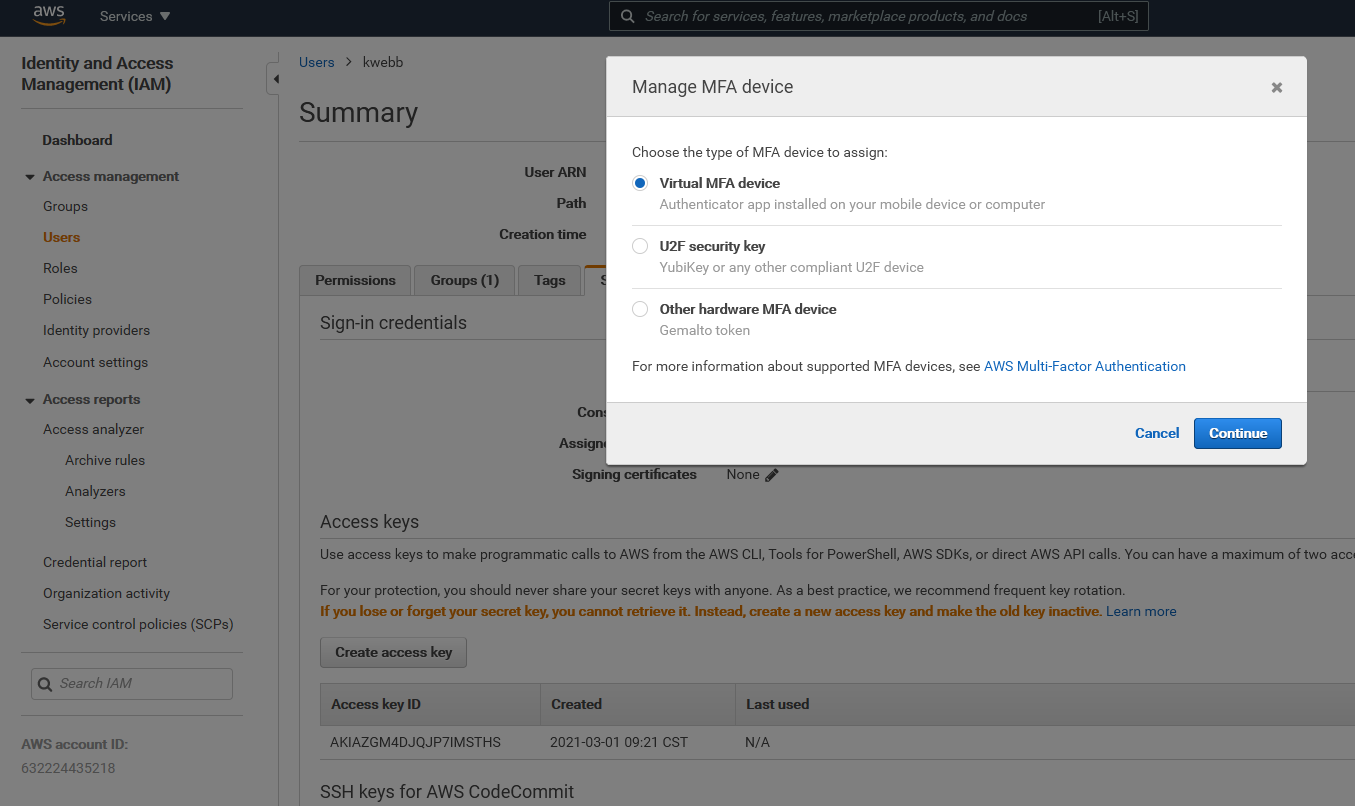Select the Virtual MFA device option
Image resolution: width=1355 pixels, height=806 pixels.
[x=640, y=183]
